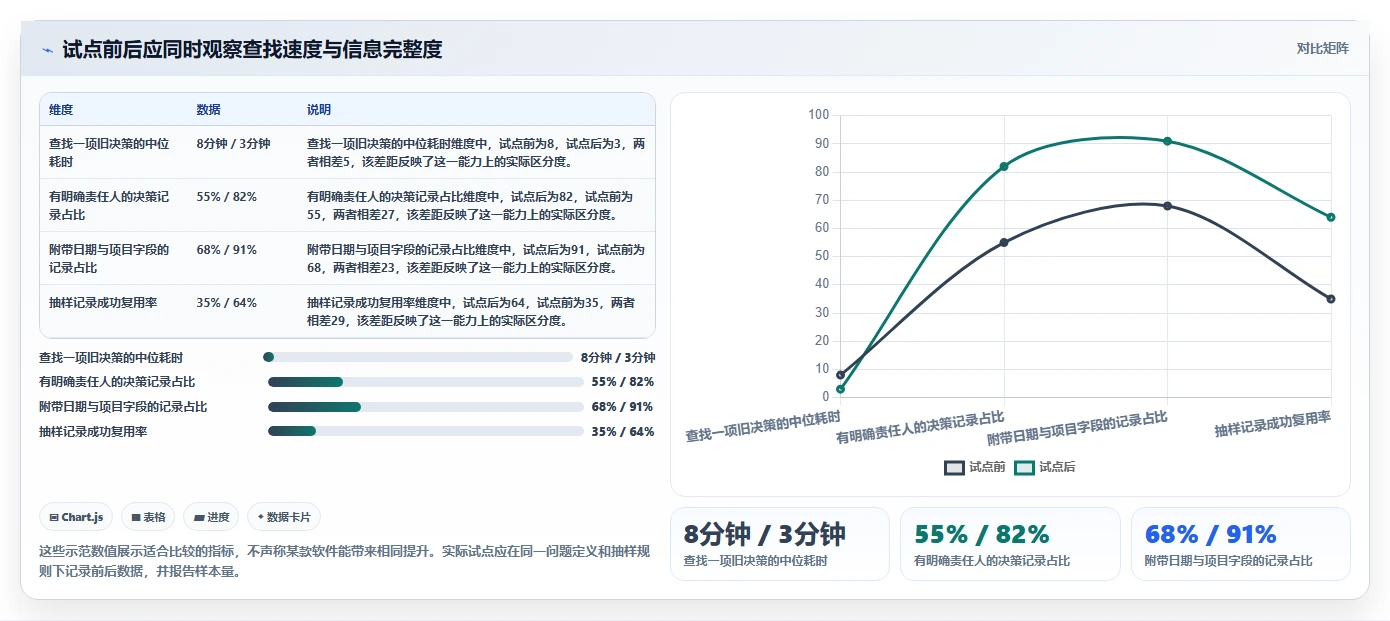Click the y-axis value 0
The image size is (1390, 621).
click(826, 397)
